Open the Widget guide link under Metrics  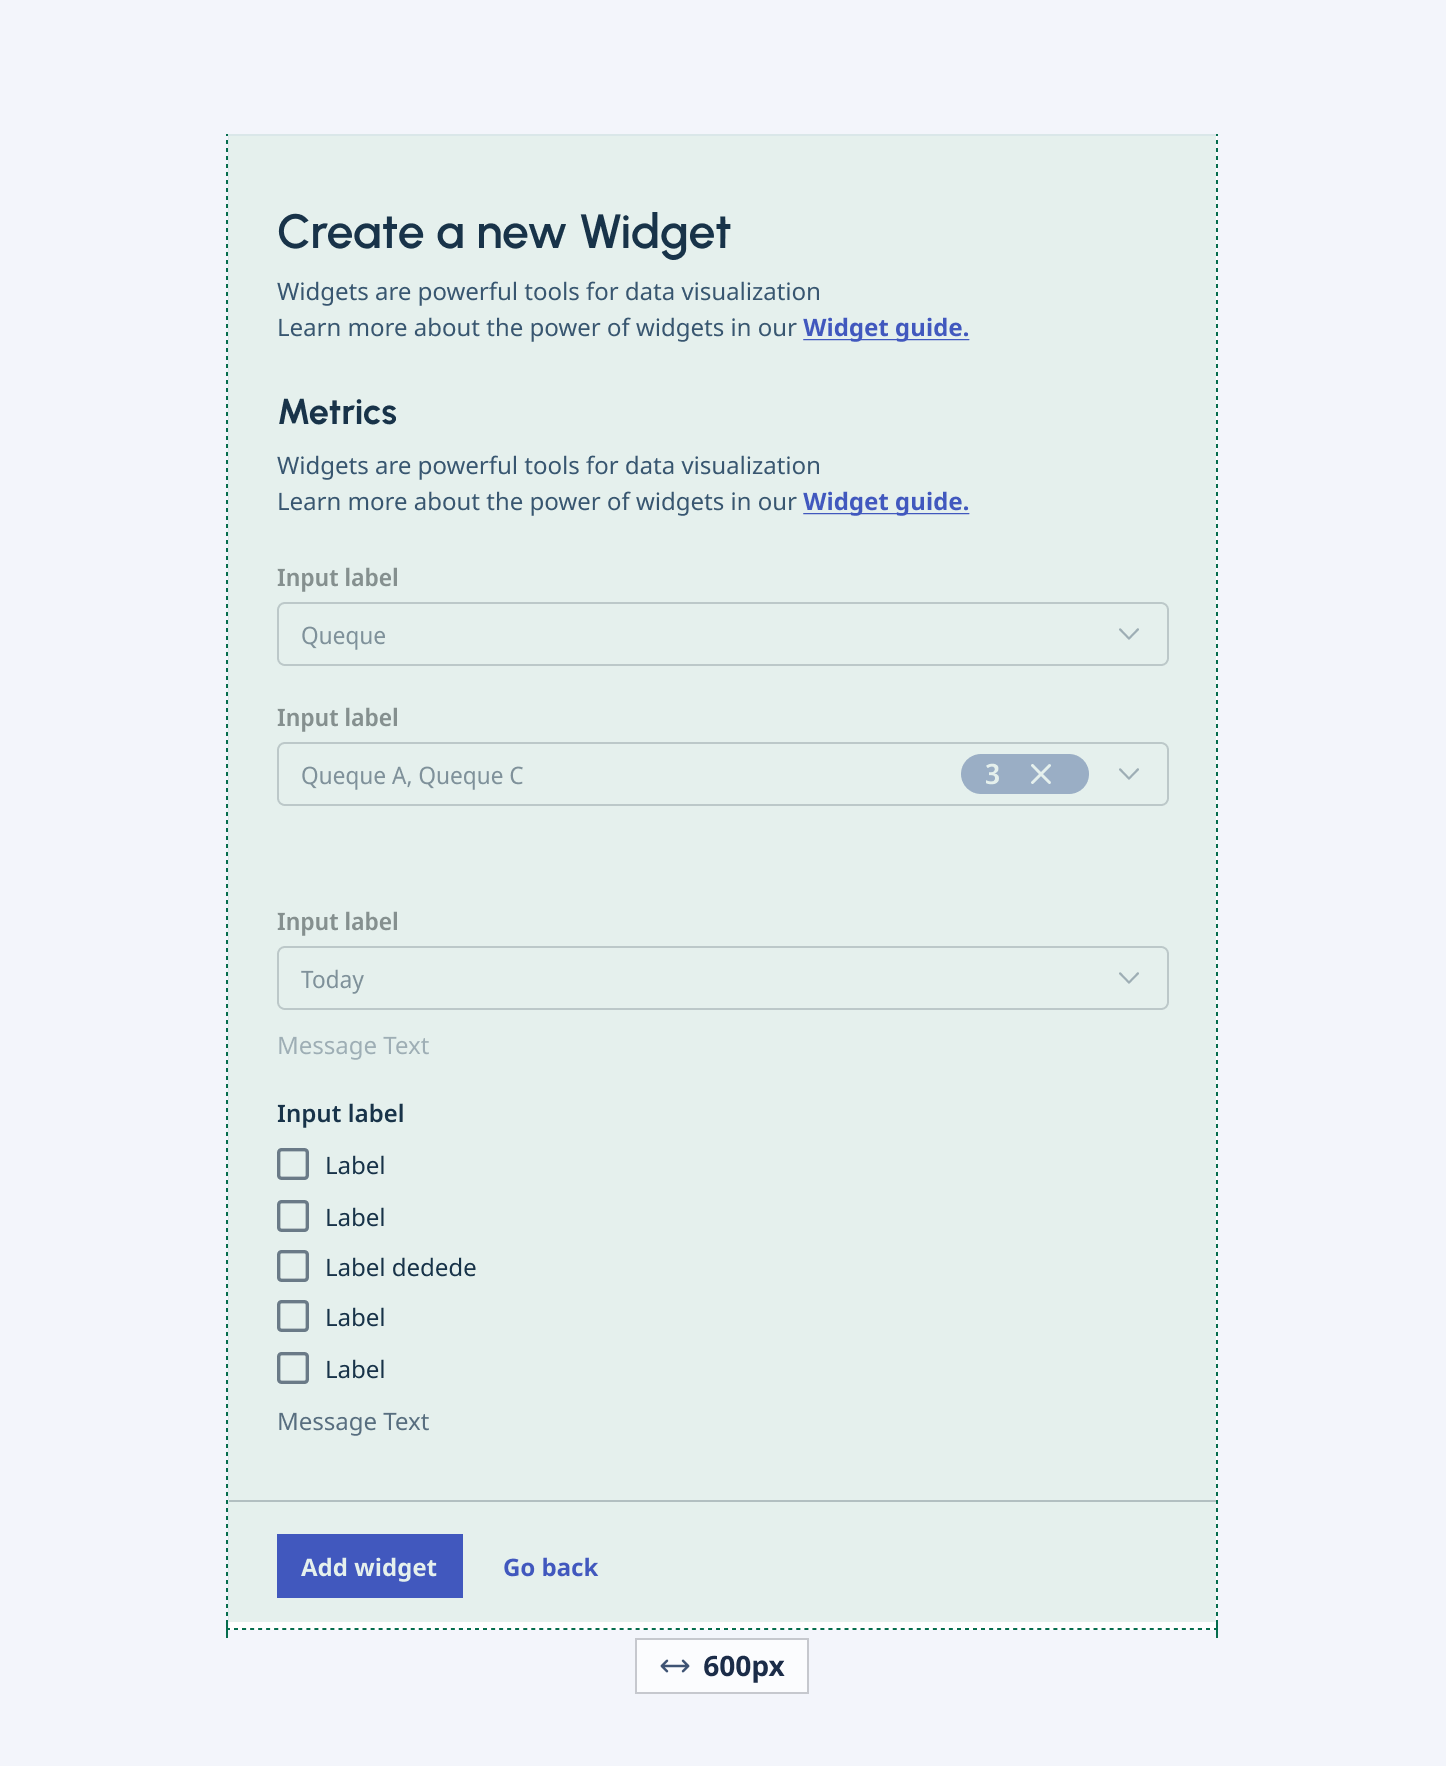coord(885,501)
